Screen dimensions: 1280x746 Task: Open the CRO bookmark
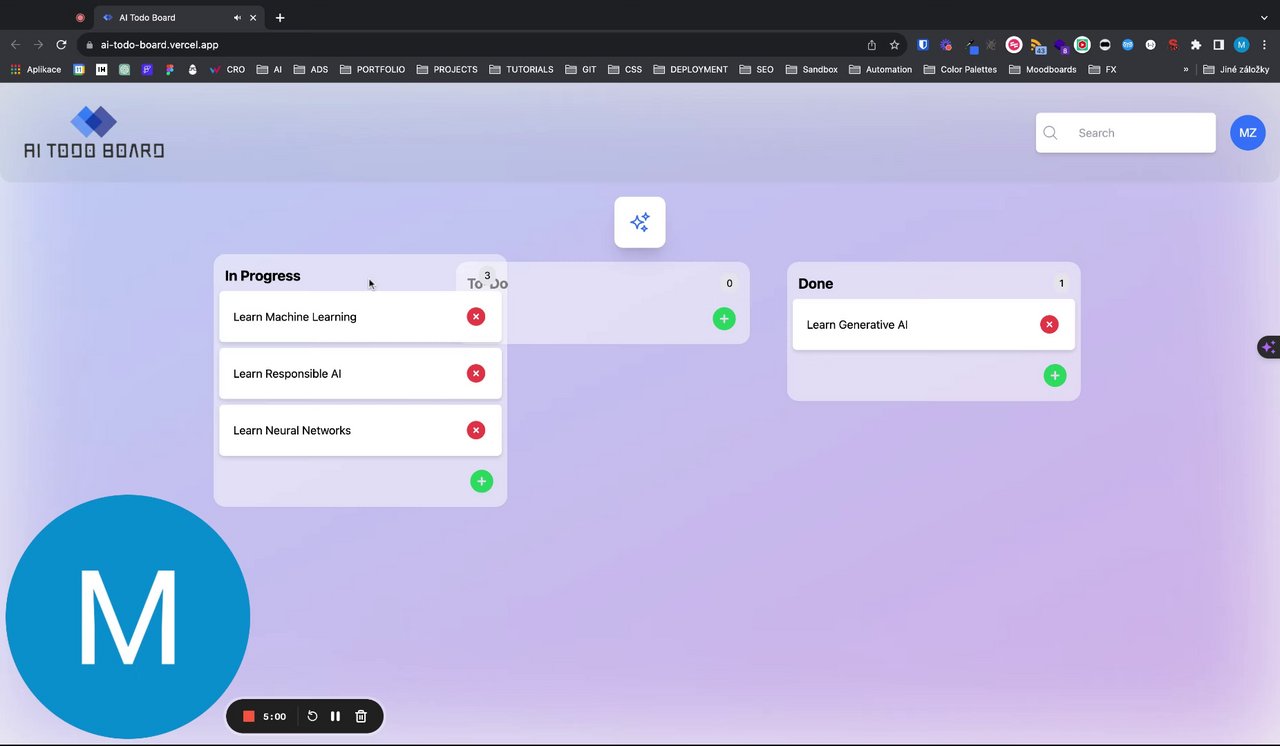(227, 70)
